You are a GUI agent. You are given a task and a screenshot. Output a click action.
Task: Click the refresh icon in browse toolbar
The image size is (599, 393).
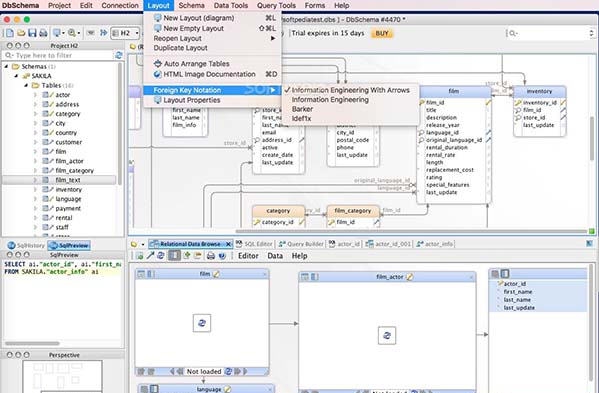point(161,256)
